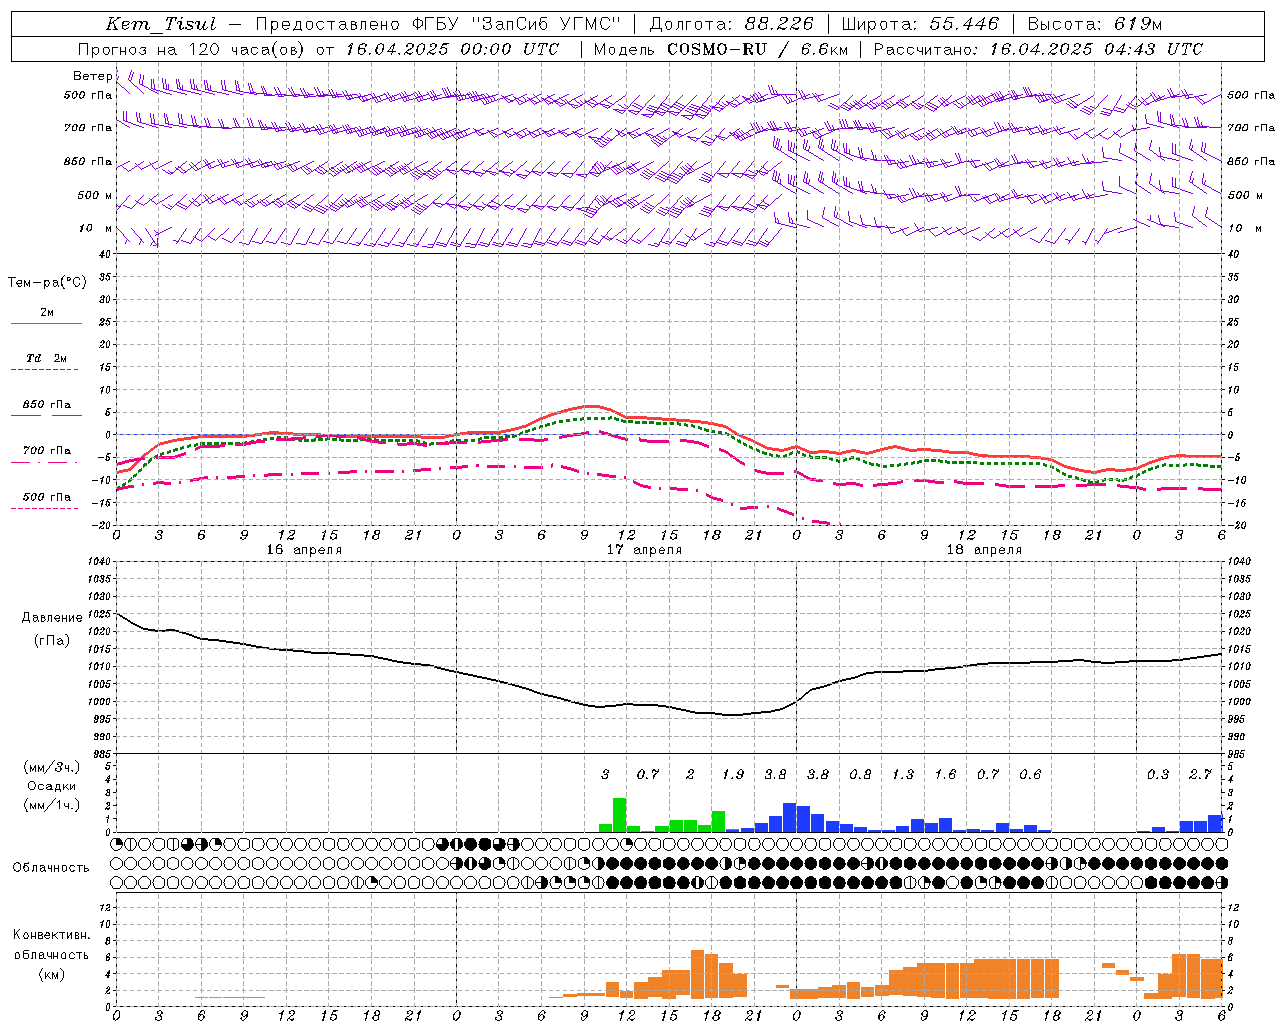Screen dimensions: 1280x1024
Task: Click the '(гПа)' unit under Давление
Action: click(x=52, y=640)
